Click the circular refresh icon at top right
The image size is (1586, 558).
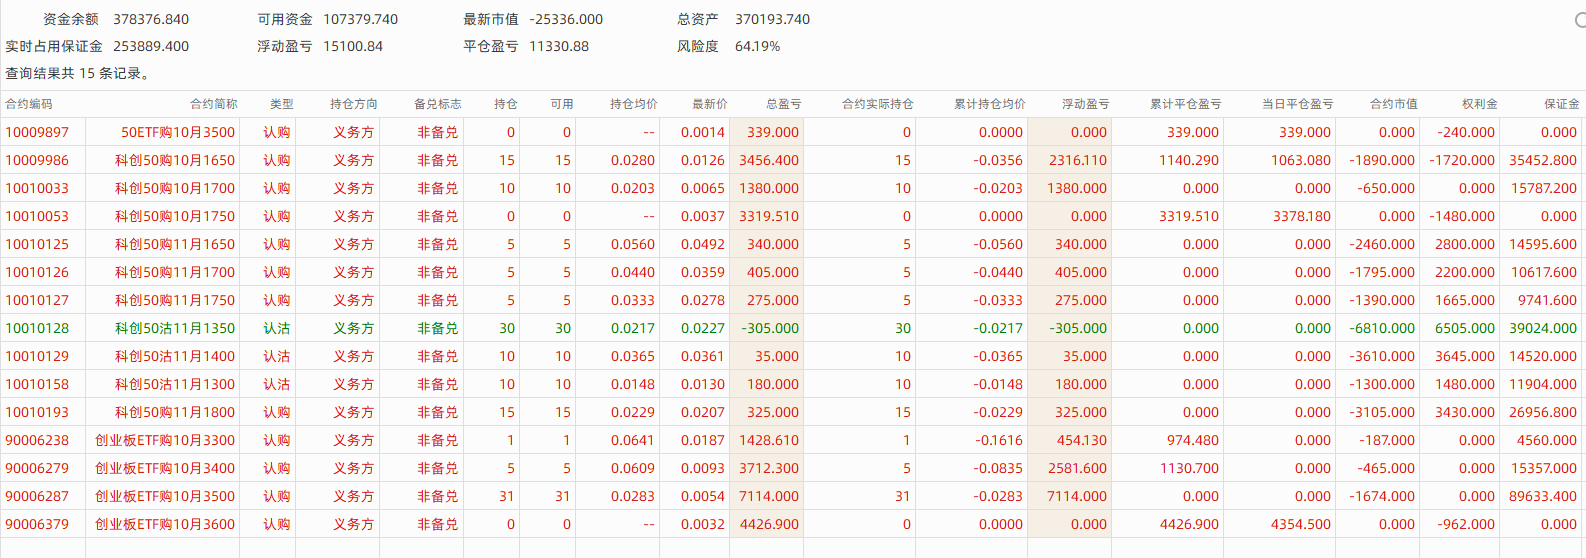[x=1579, y=20]
